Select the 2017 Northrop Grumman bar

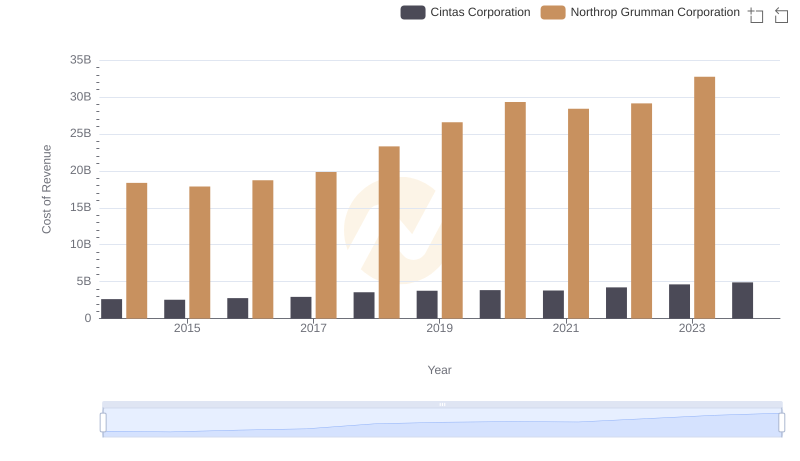pos(326,245)
